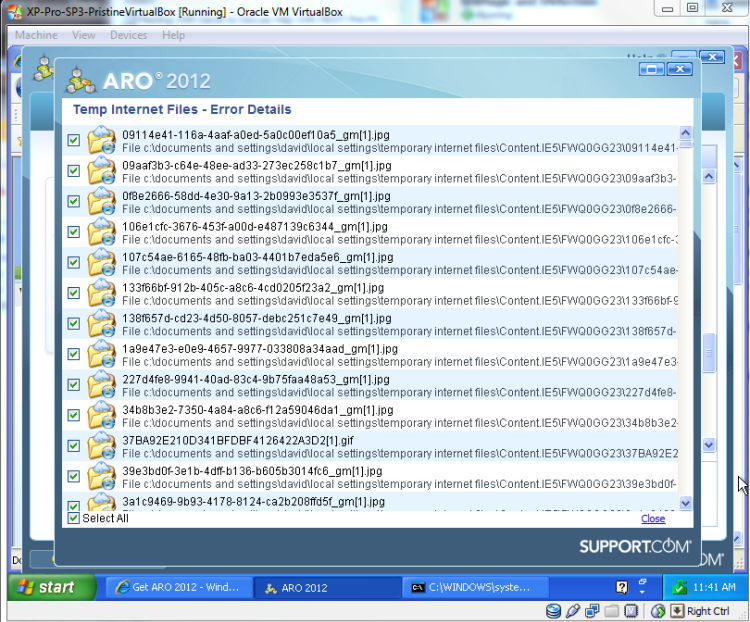Click the folder icon for 133f66bf file entry

click(x=101, y=293)
